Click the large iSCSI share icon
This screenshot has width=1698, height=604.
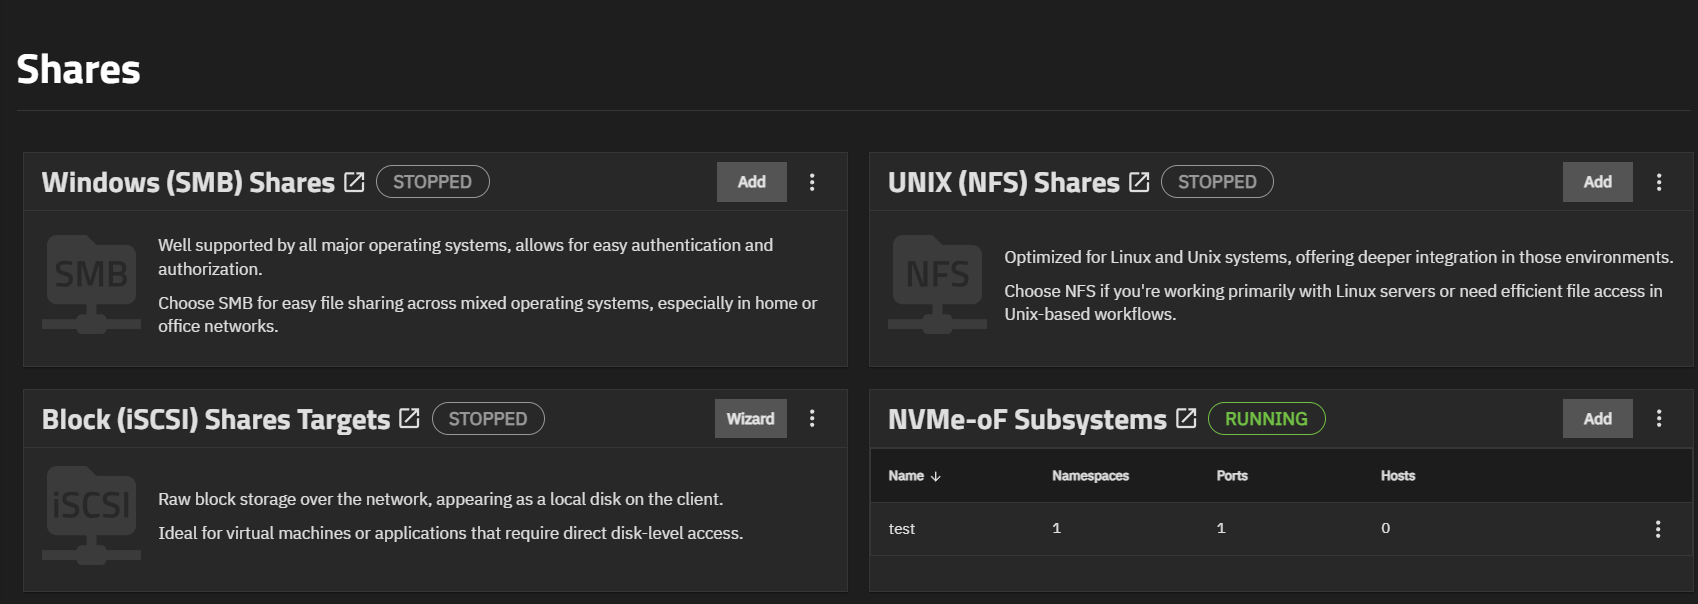tap(91, 515)
